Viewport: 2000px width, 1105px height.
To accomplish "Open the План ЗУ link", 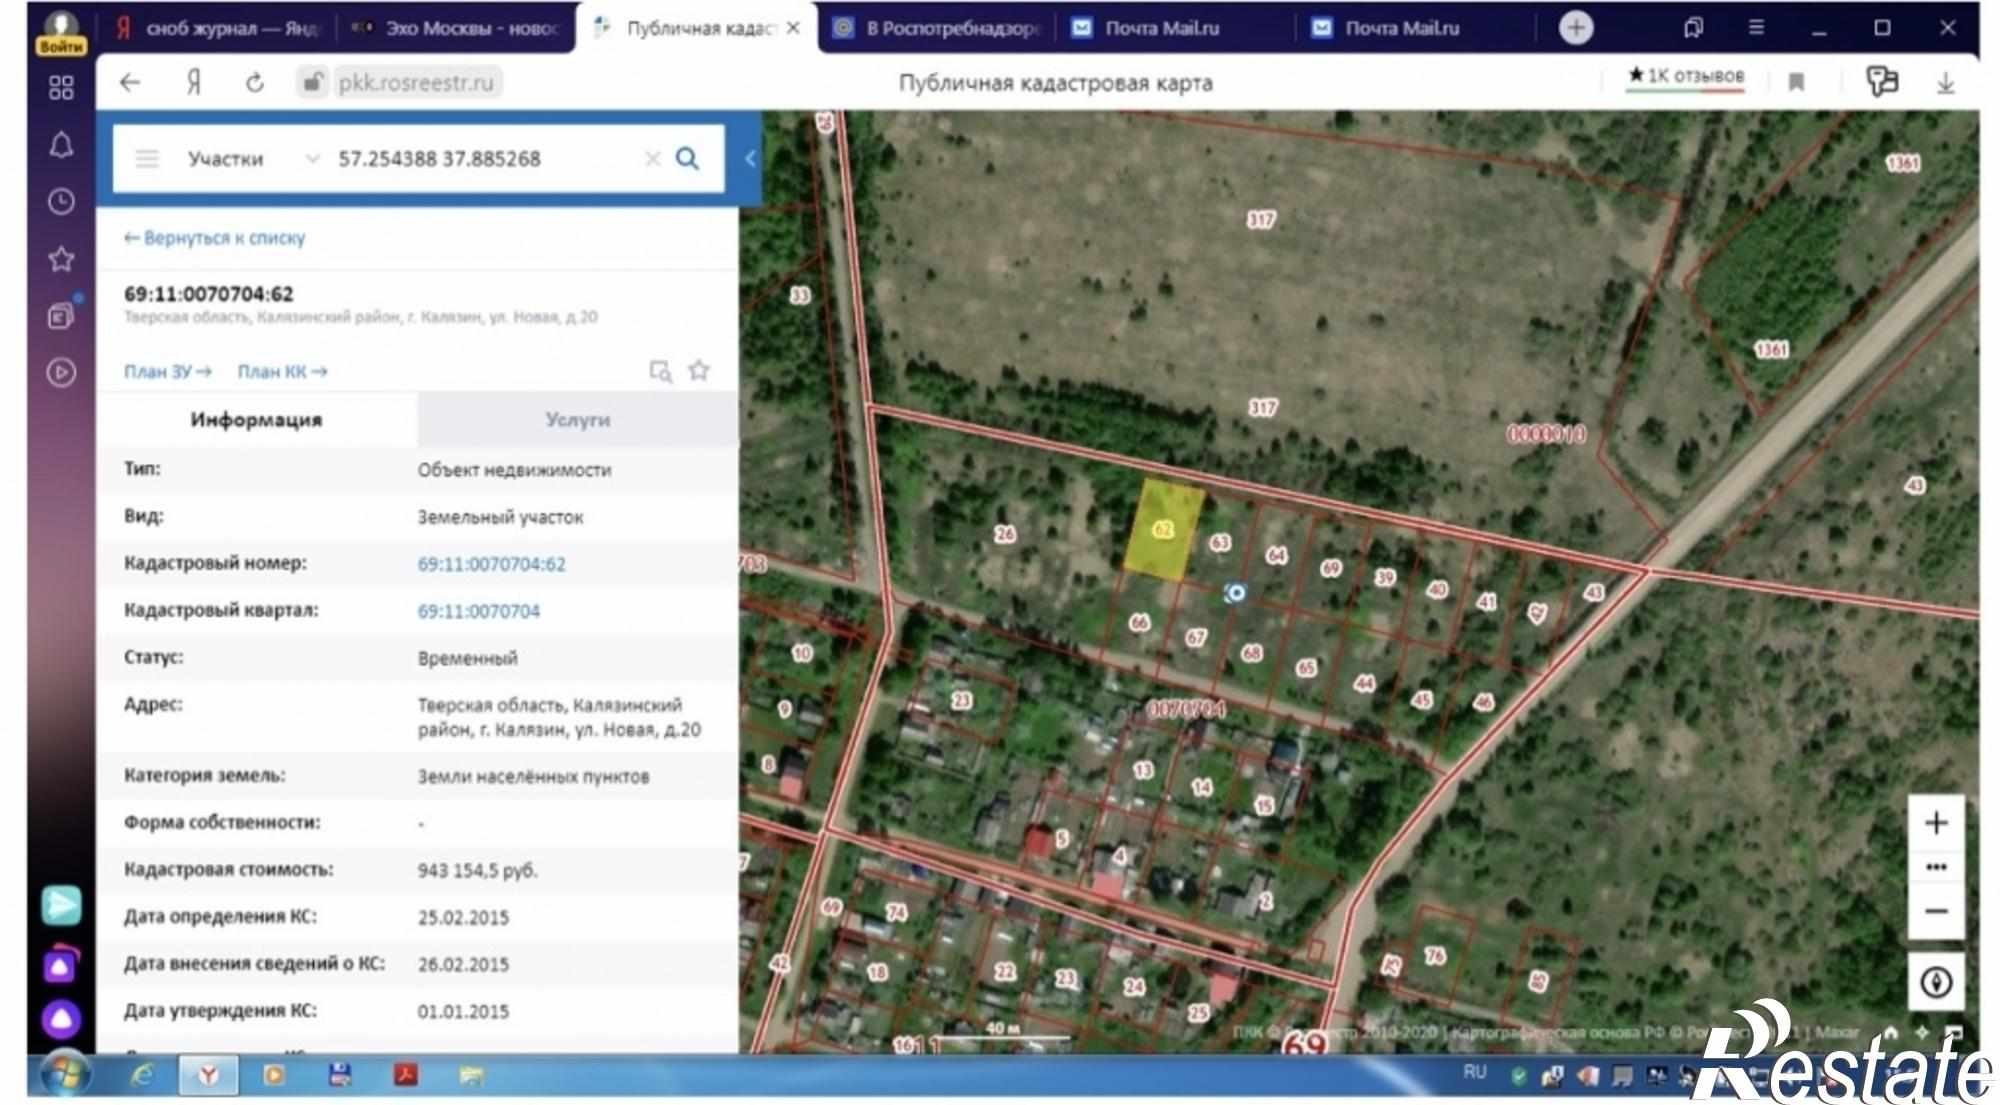I will pyautogui.click(x=168, y=372).
